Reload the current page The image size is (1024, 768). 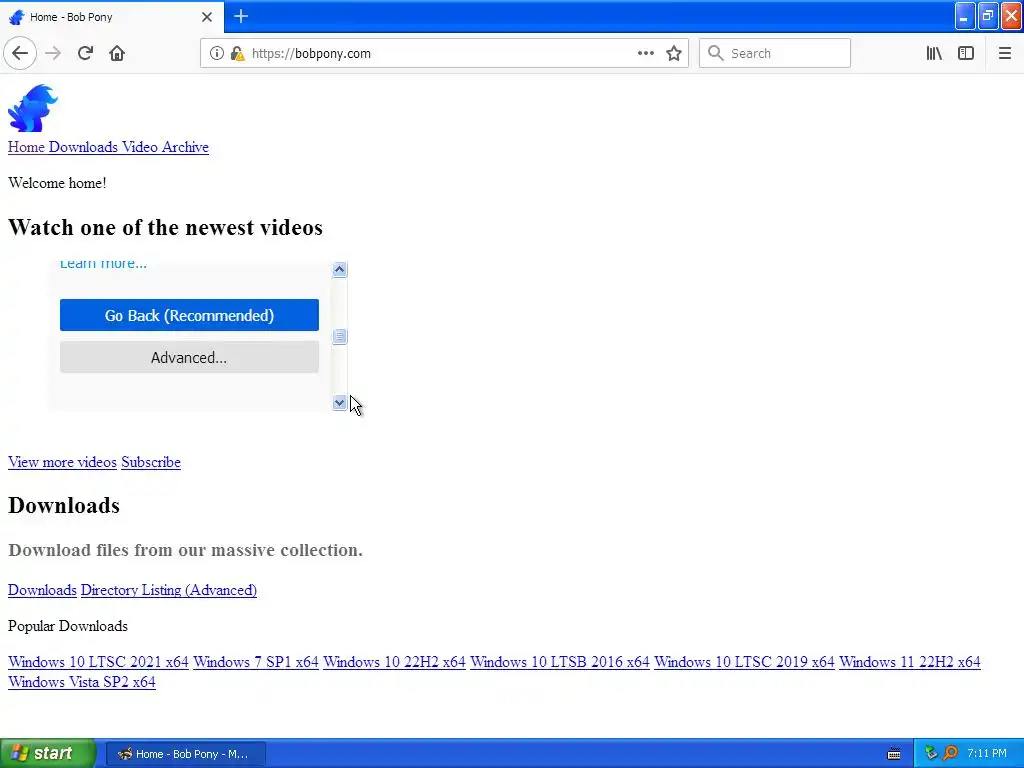pyautogui.click(x=85, y=54)
